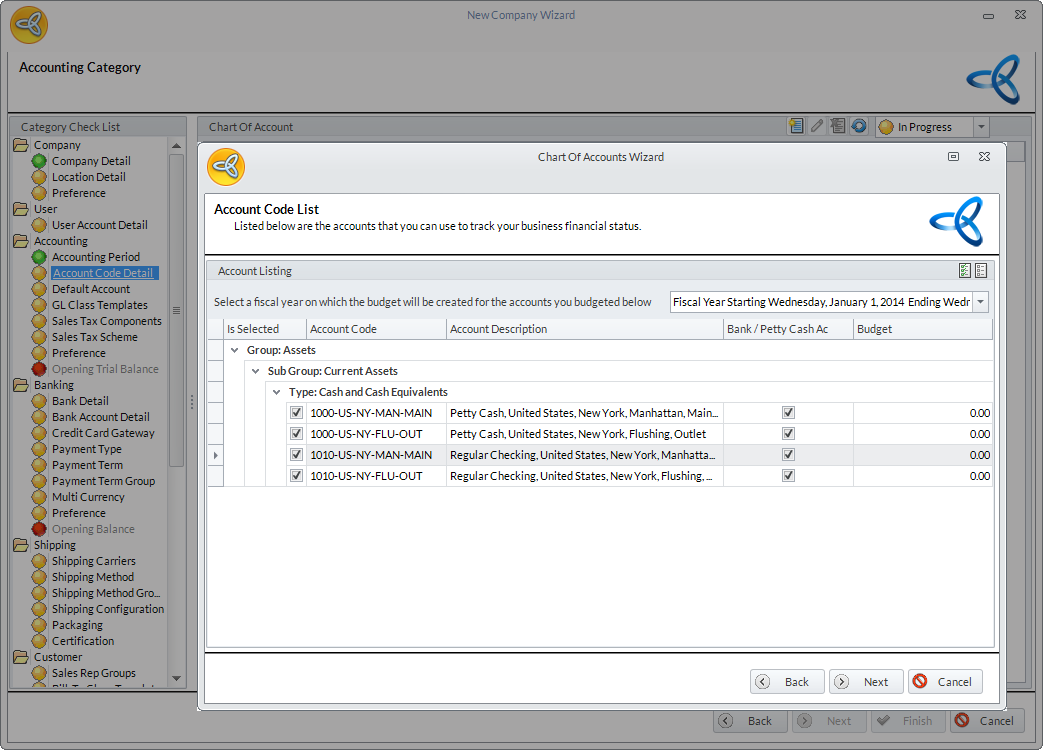Image resolution: width=1043 pixels, height=750 pixels.
Task: Open the fiscal year dropdown
Action: (980, 302)
